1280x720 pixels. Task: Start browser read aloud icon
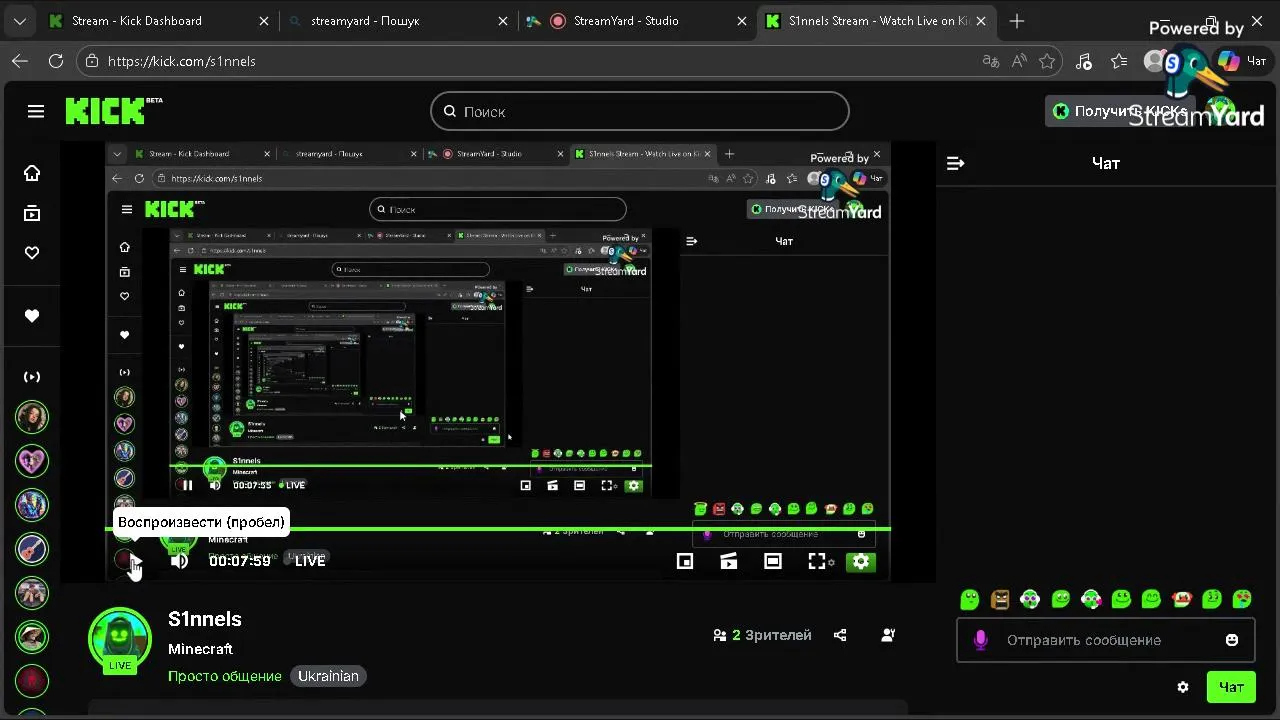tap(1019, 61)
